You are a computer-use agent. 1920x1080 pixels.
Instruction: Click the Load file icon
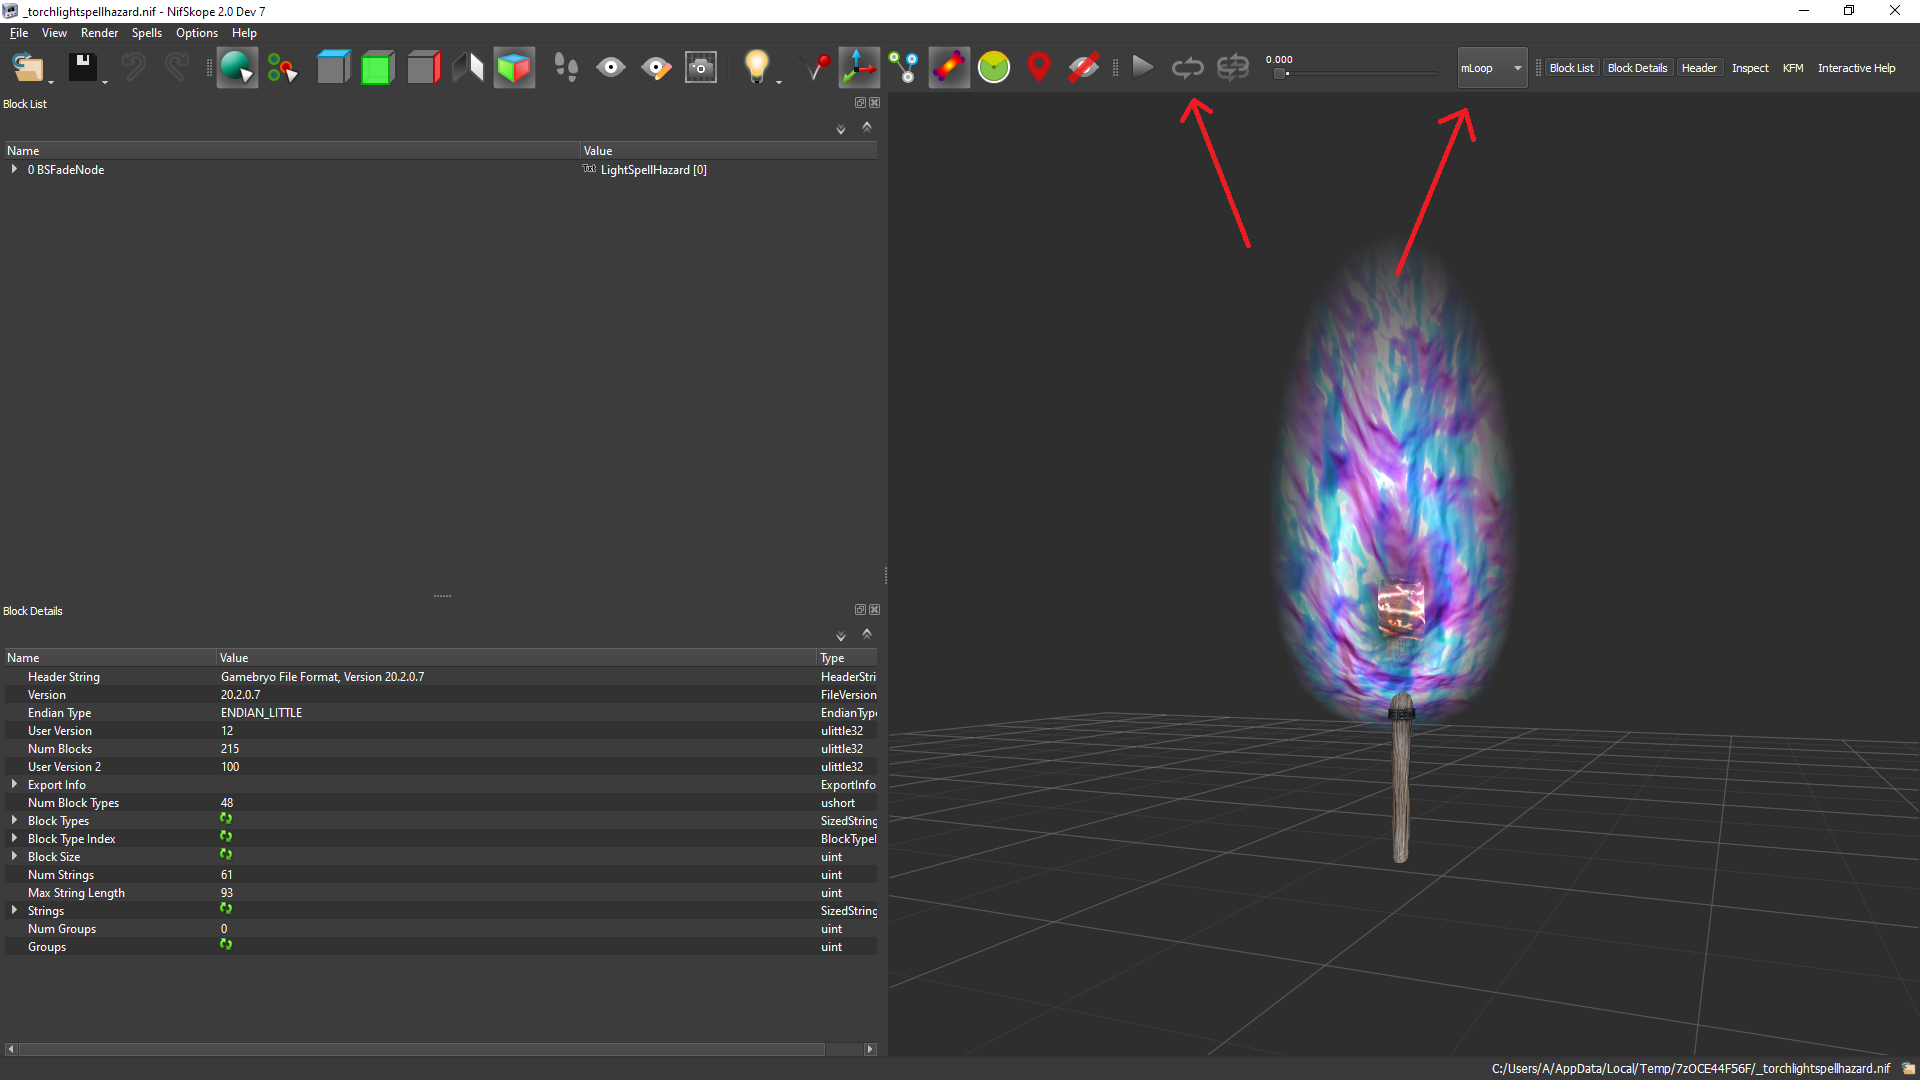point(27,68)
